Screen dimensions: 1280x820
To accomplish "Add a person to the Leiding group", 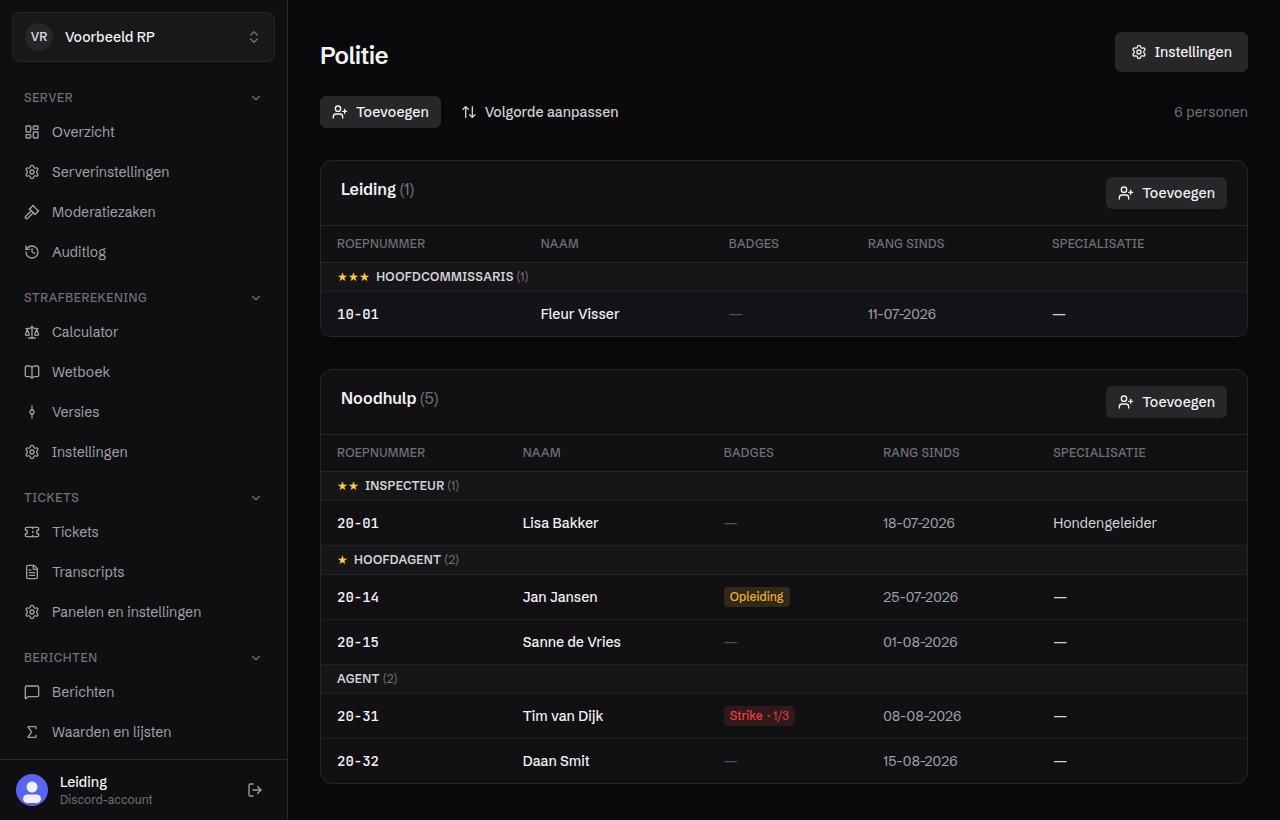I will [1166, 193].
